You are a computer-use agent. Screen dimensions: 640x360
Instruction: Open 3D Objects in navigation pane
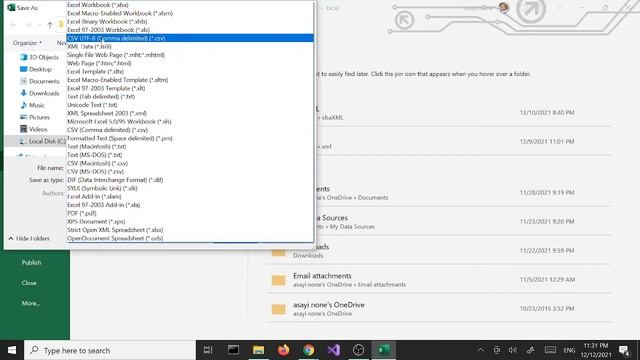39,57
